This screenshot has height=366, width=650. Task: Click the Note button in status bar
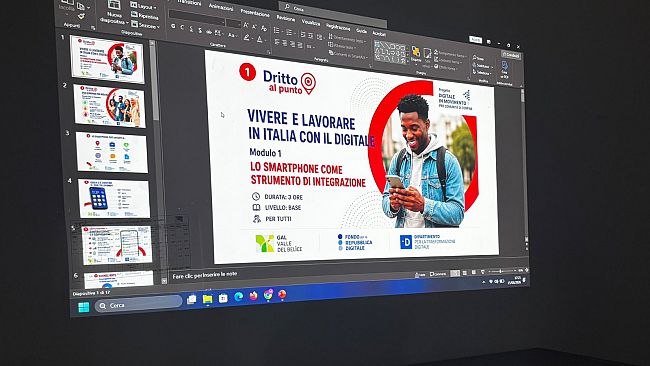420,274
